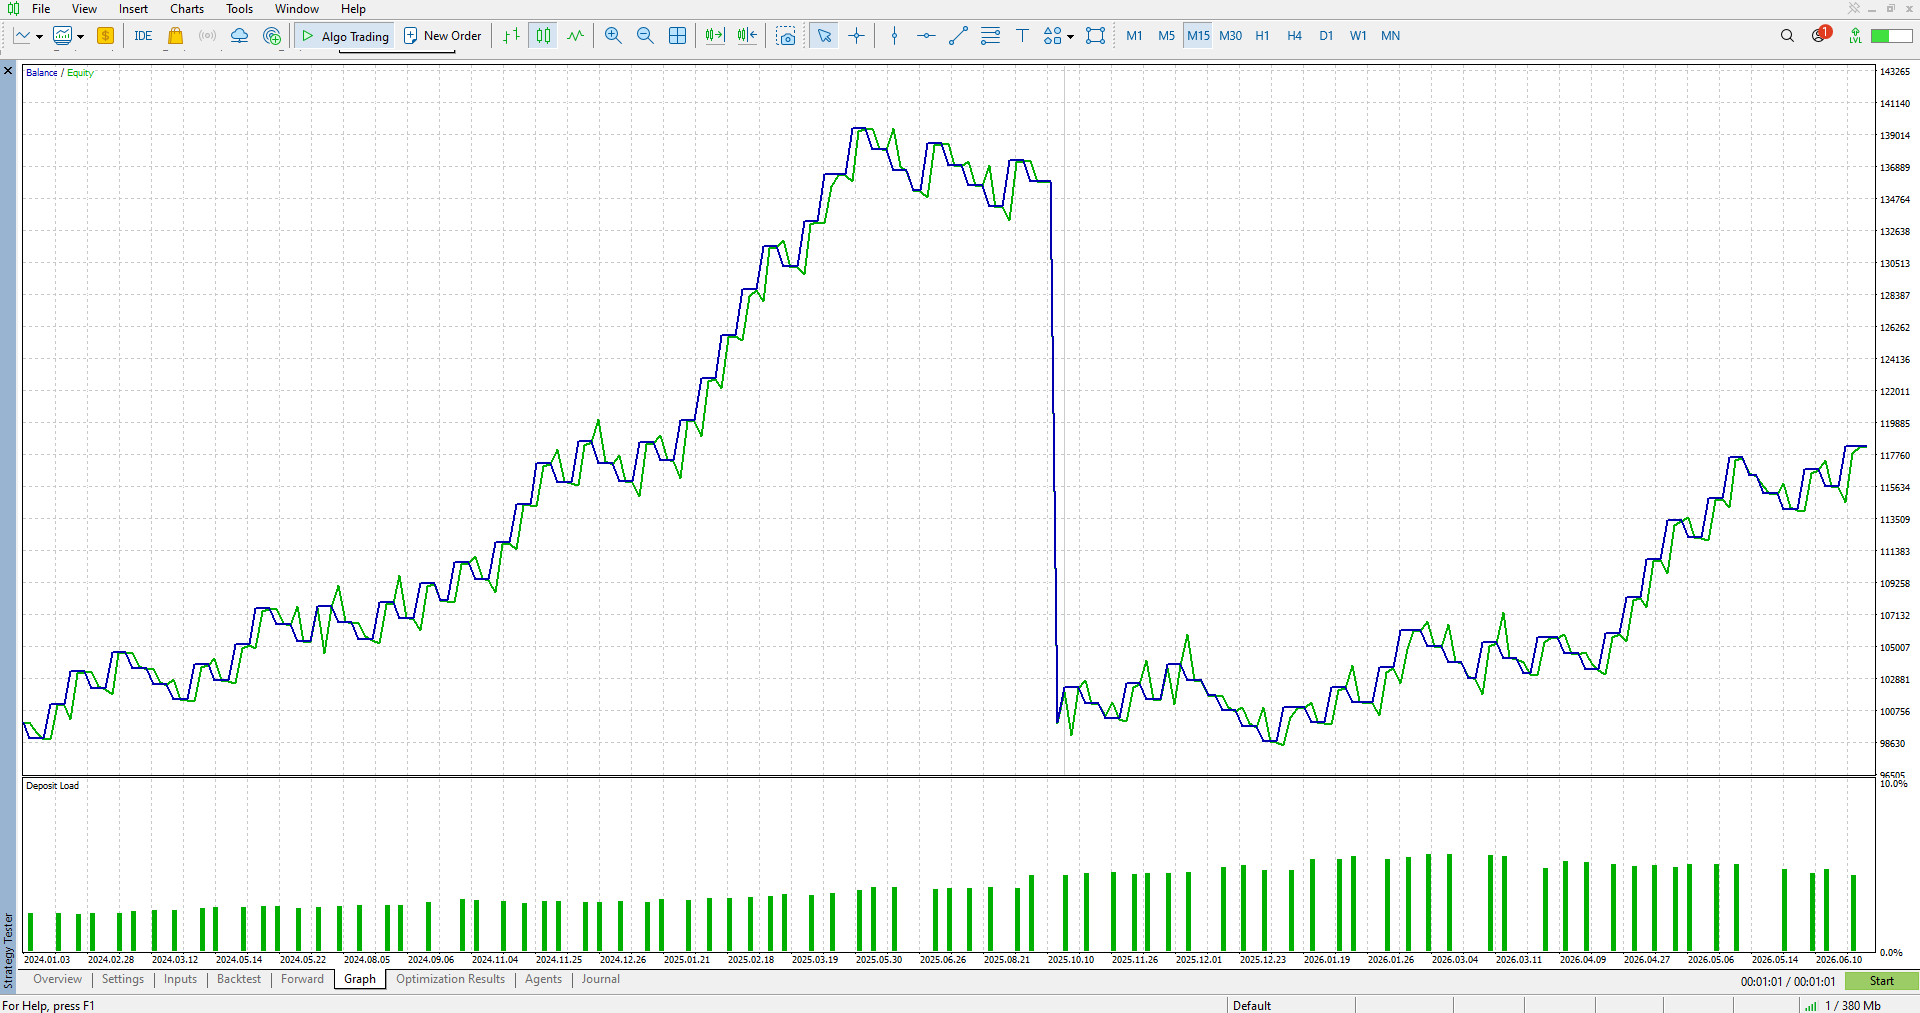Open the notifications icon with badge
Image resolution: width=1920 pixels, height=1013 pixels.
1820,35
